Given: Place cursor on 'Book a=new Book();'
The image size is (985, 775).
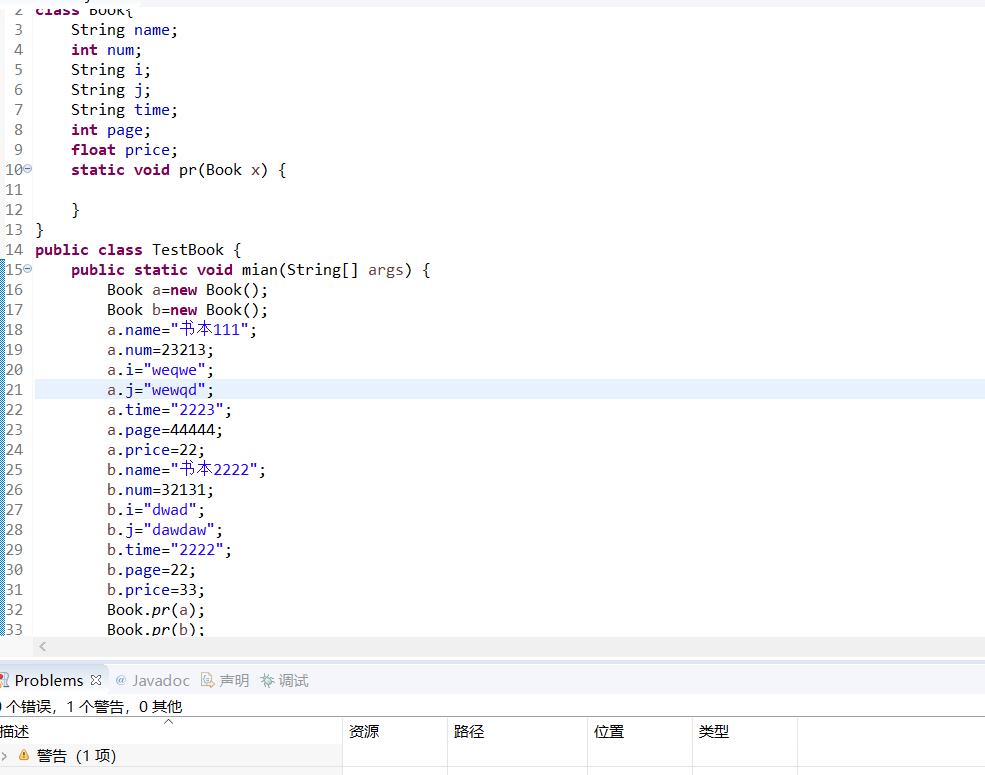Looking at the screenshot, I should [x=187, y=290].
